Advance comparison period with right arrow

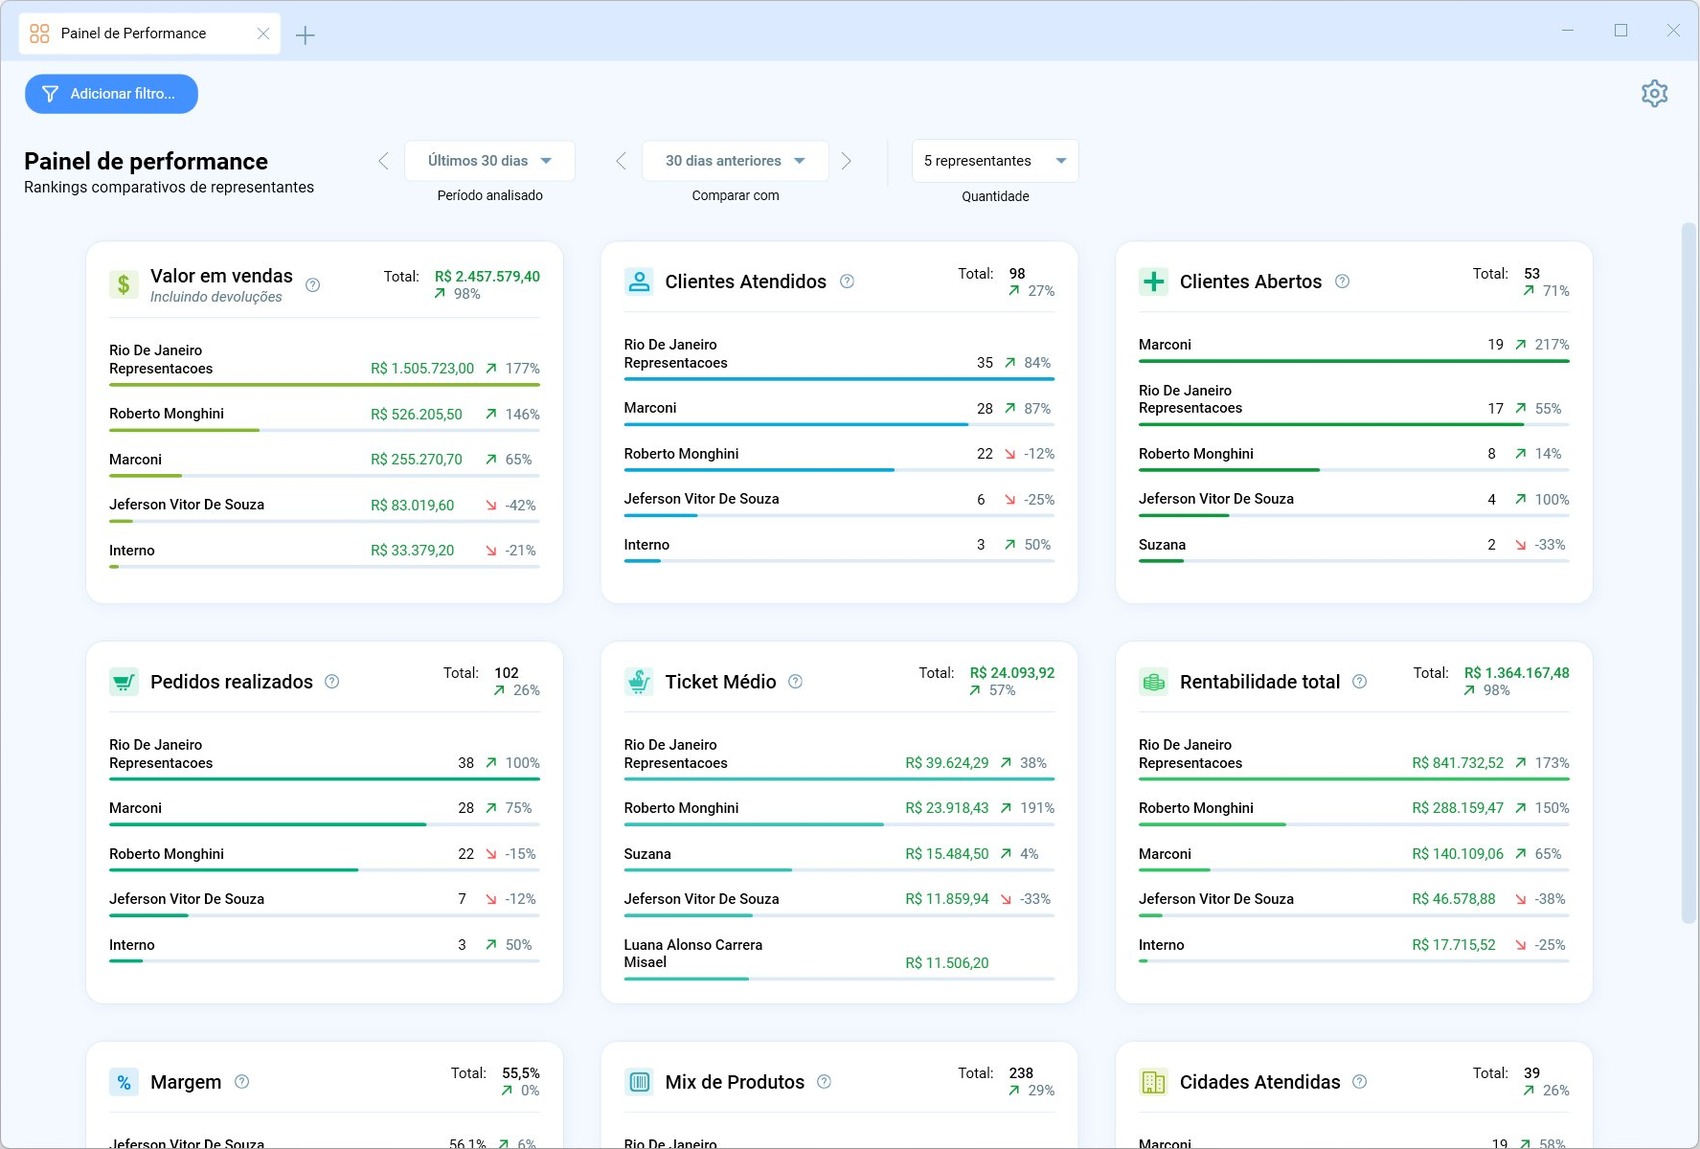click(x=847, y=161)
